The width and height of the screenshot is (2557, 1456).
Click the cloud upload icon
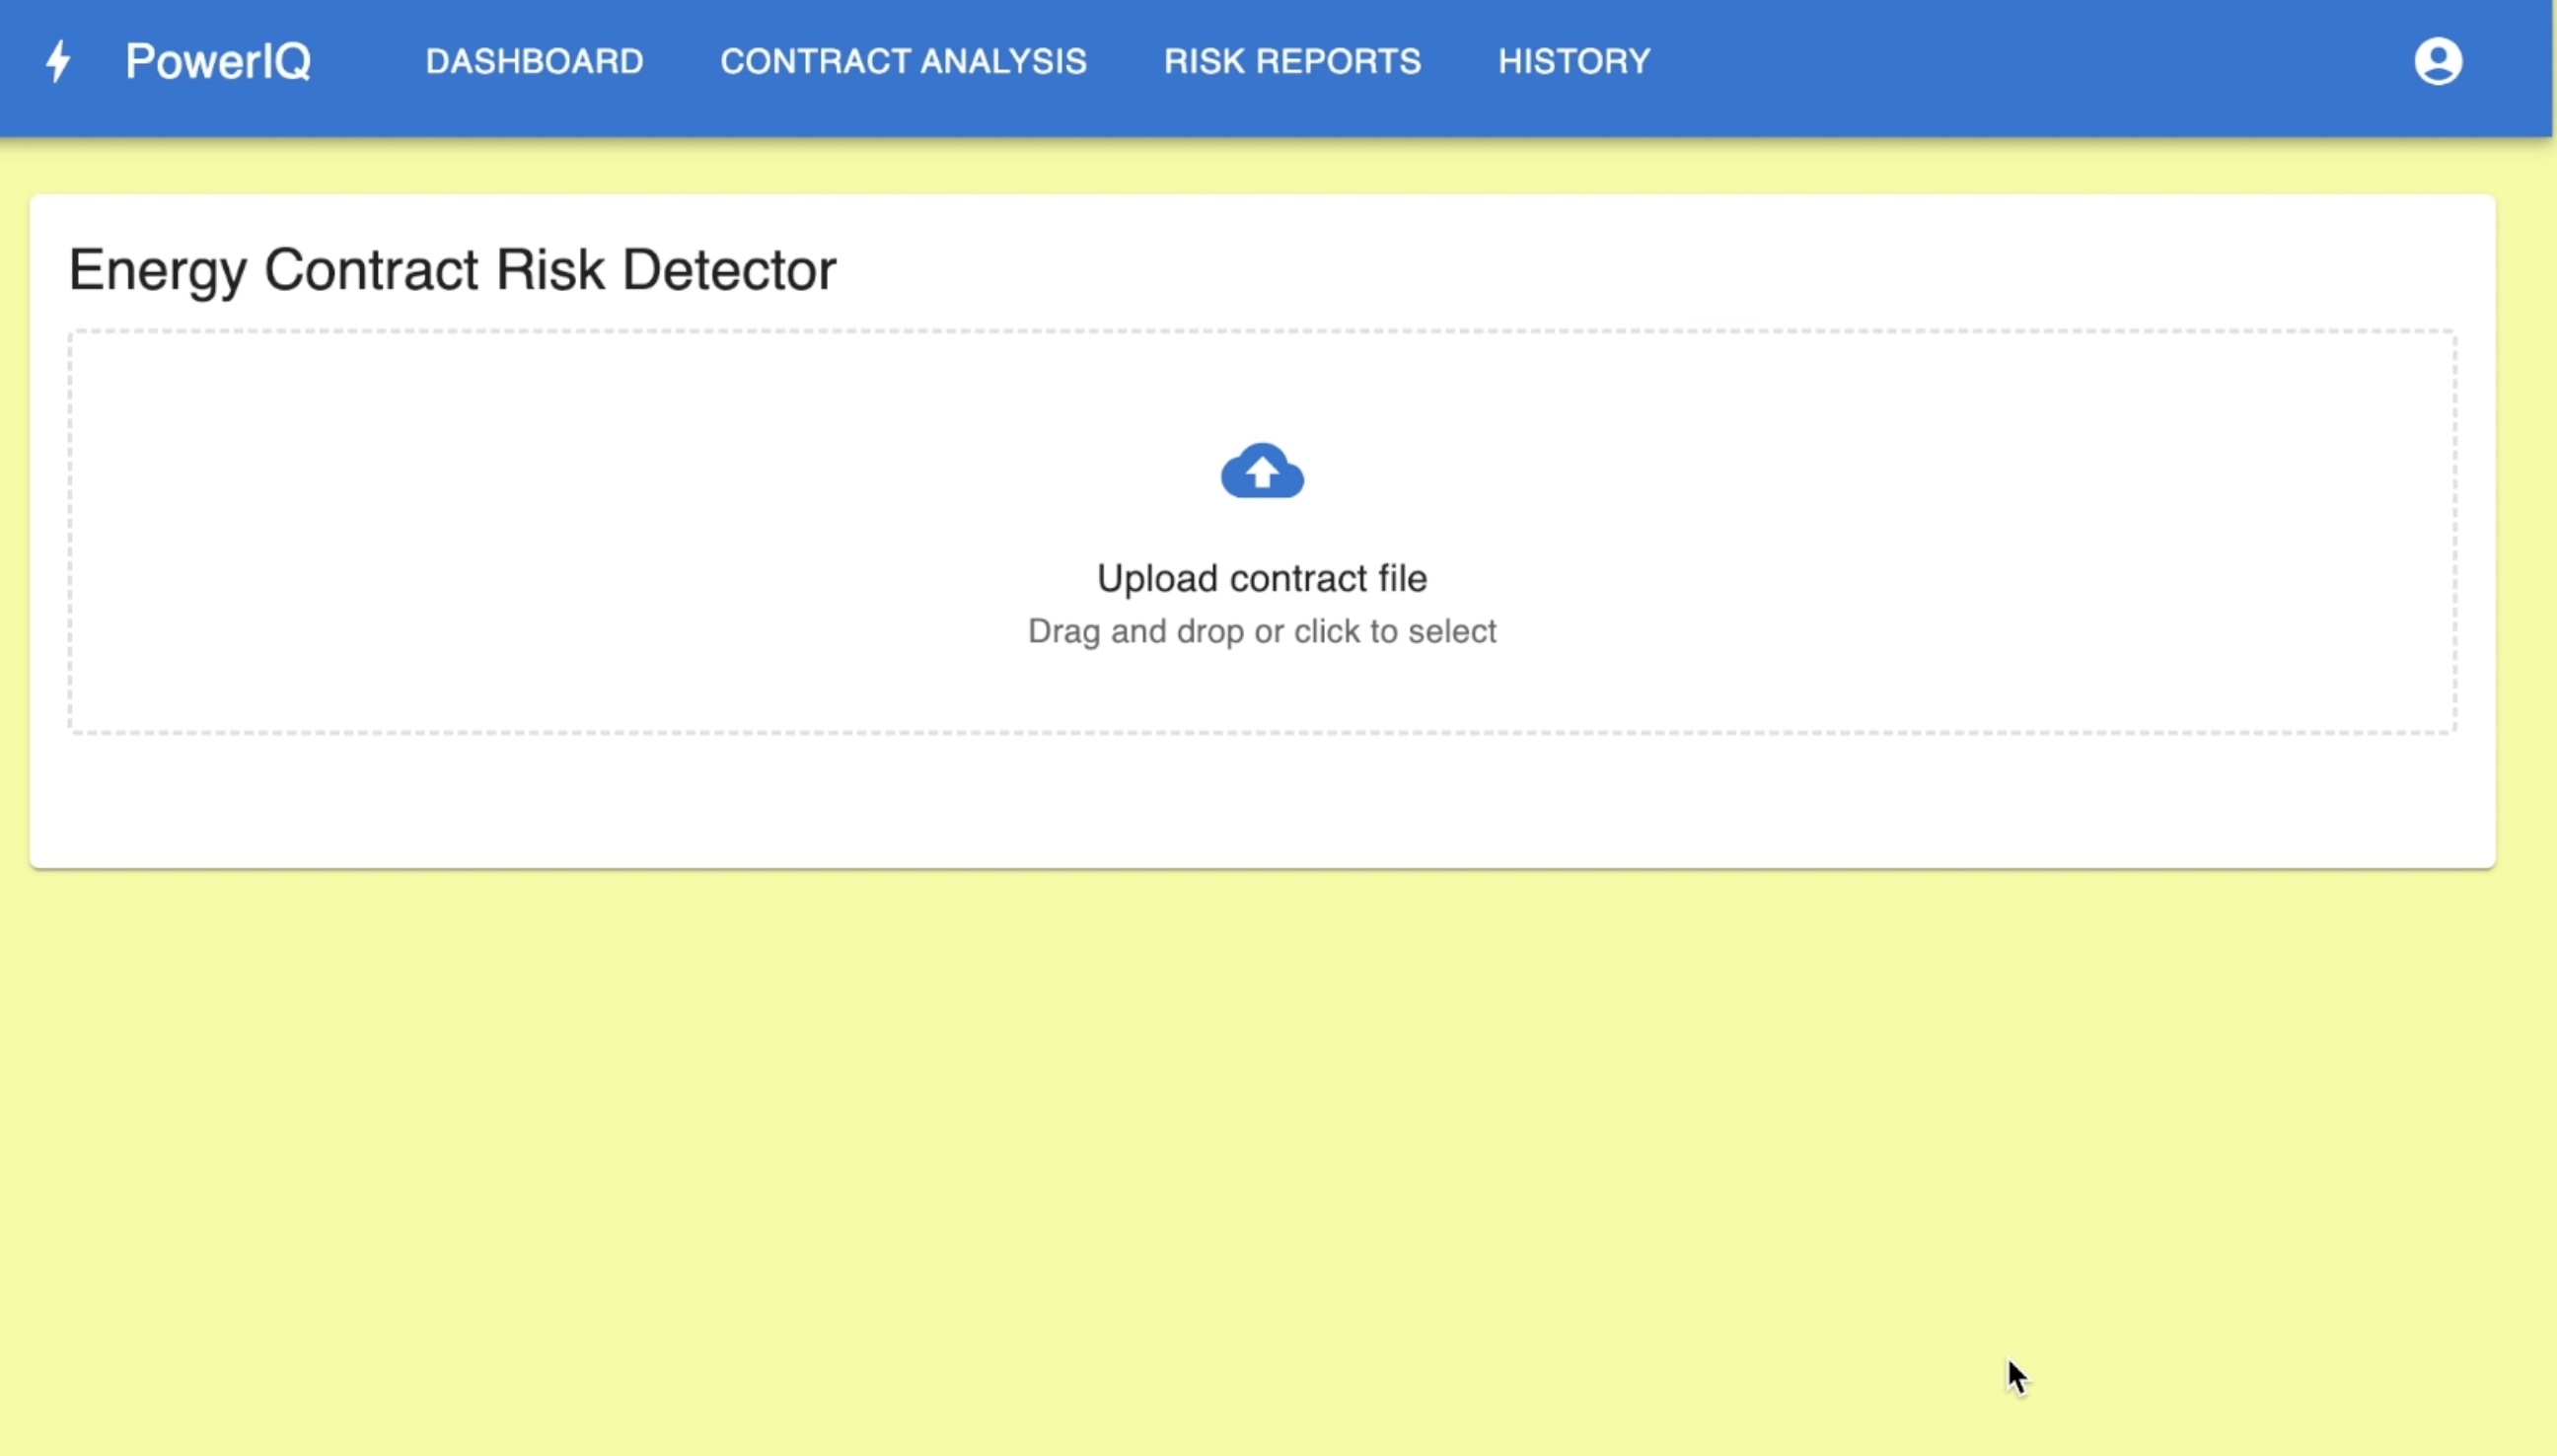[1262, 471]
